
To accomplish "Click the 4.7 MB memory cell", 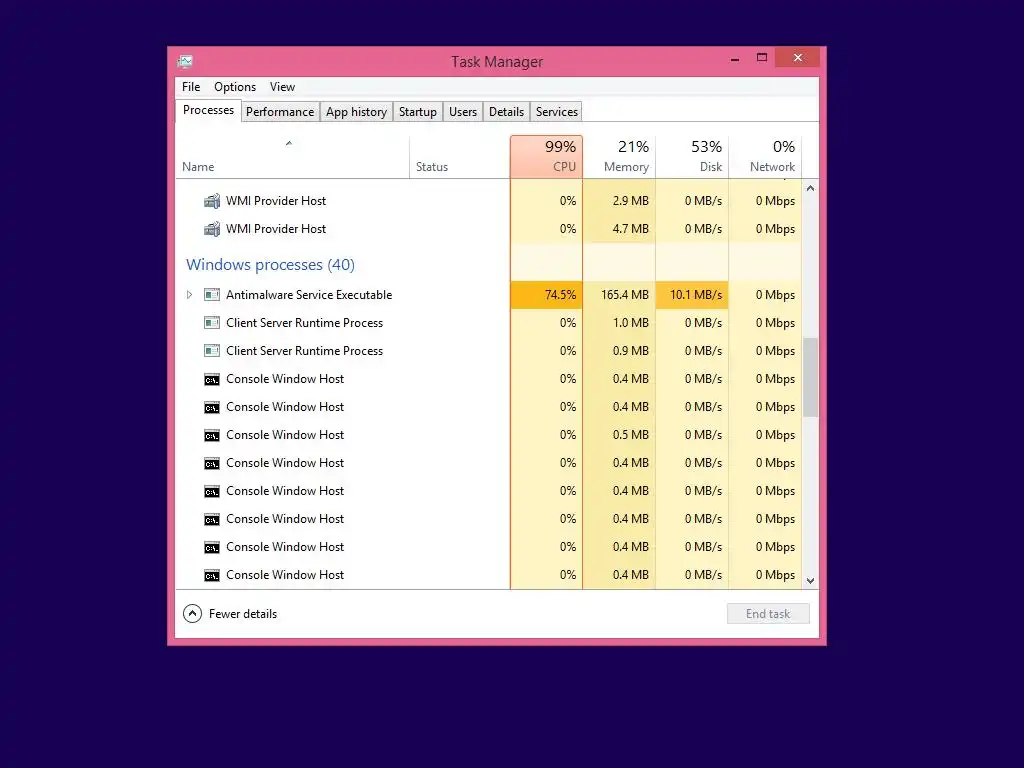I will tap(619, 229).
